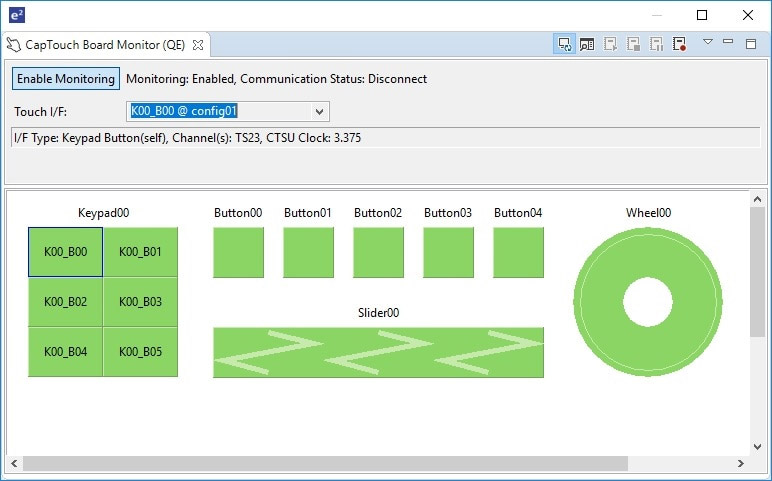Click the horizontal scrollbar right arrow
The height and width of the screenshot is (481, 772).
tap(740, 463)
